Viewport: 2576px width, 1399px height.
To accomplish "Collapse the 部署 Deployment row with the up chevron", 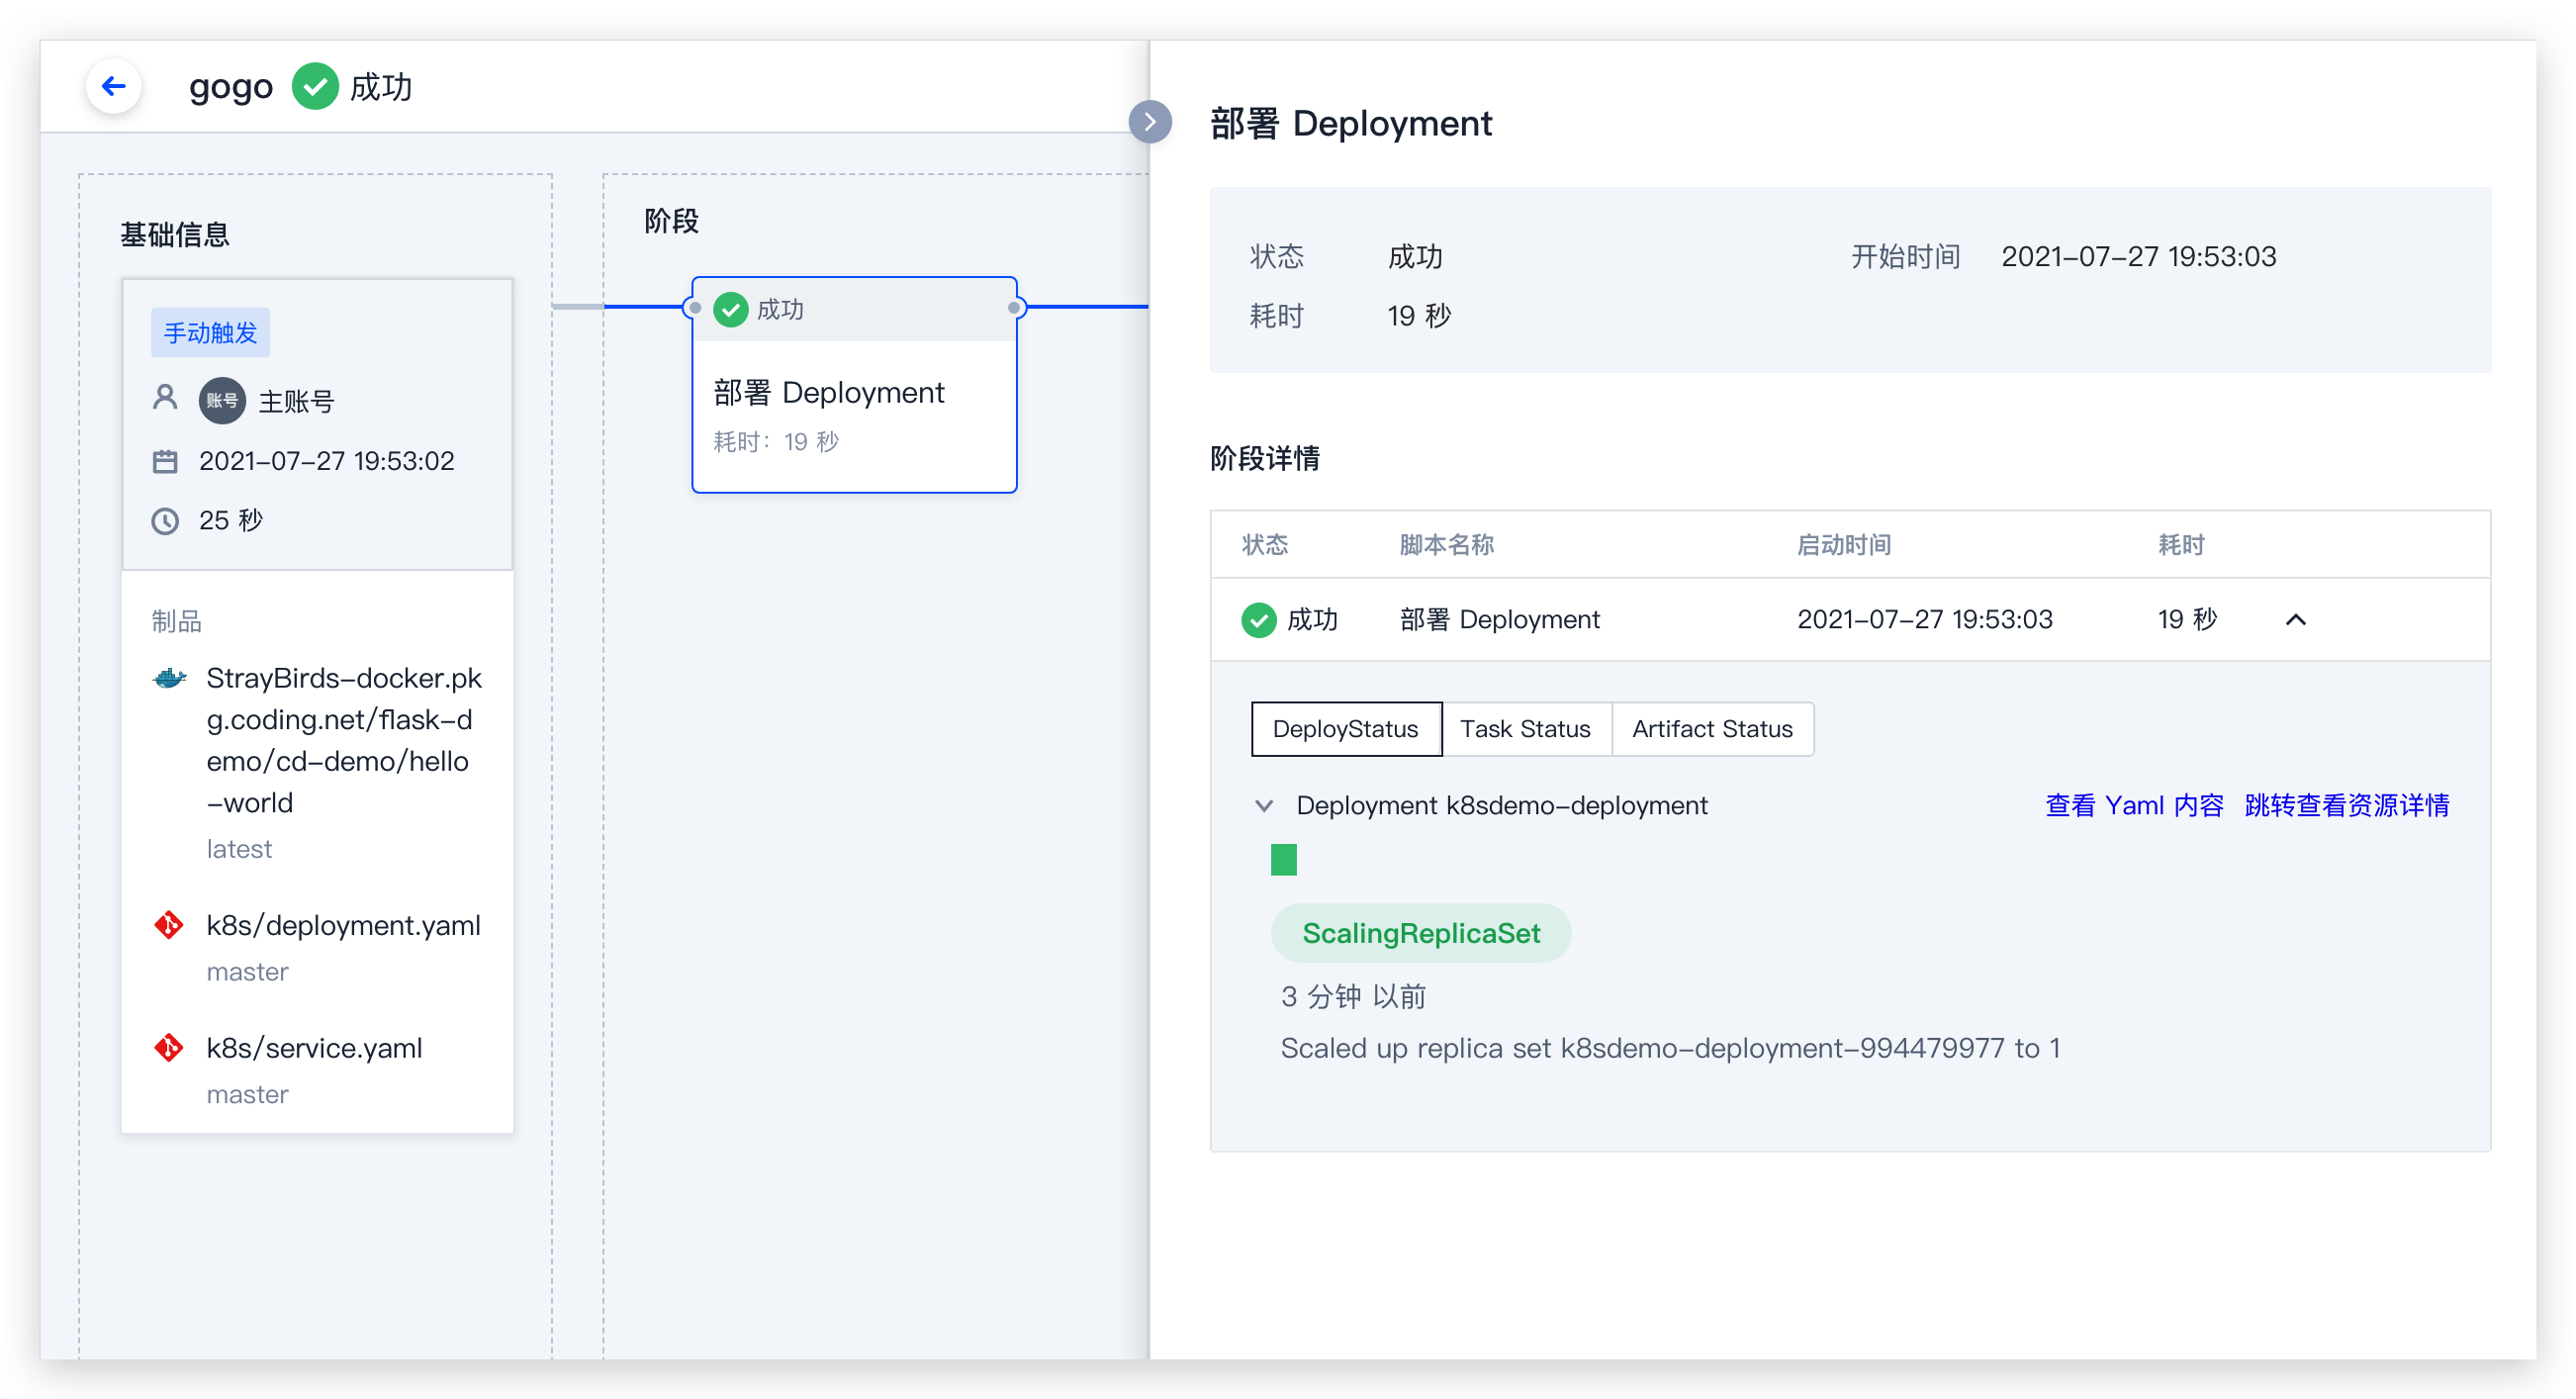I will pyautogui.click(x=2295, y=619).
